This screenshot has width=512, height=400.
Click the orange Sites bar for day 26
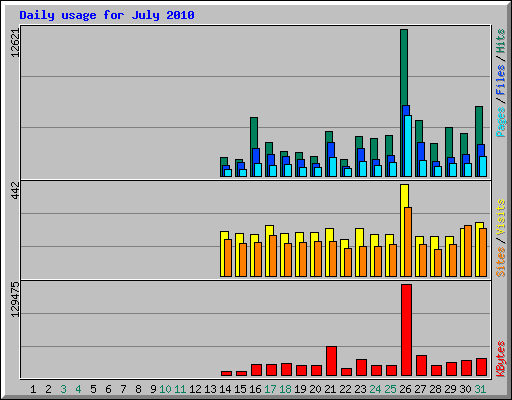[x=408, y=242]
